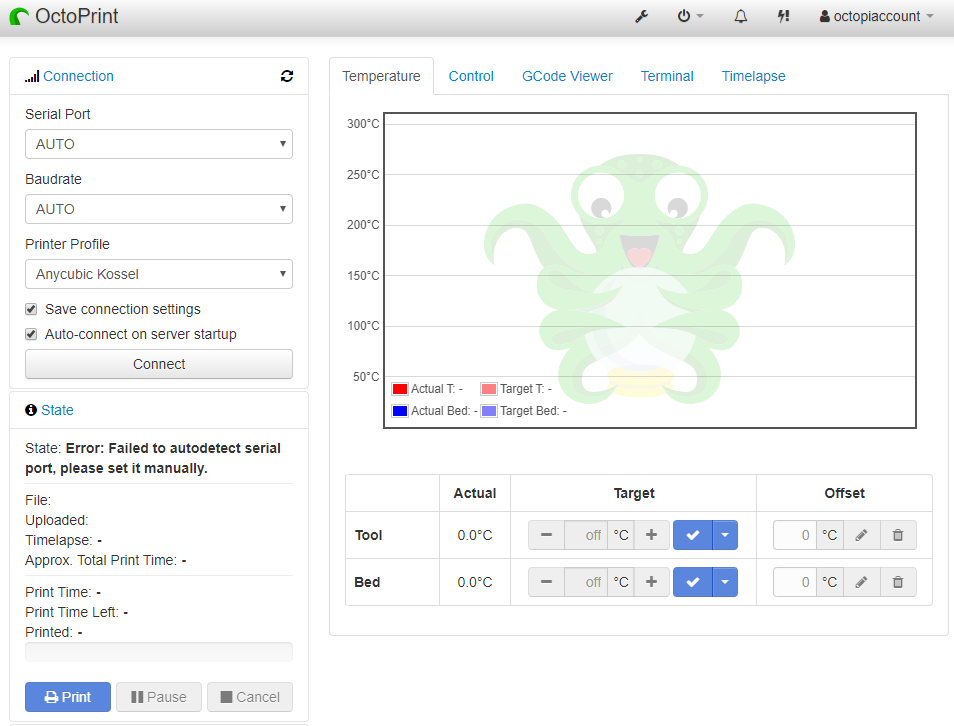The image size is (954, 726).
Task: Click the Bed target temperature input
Action: [586, 582]
